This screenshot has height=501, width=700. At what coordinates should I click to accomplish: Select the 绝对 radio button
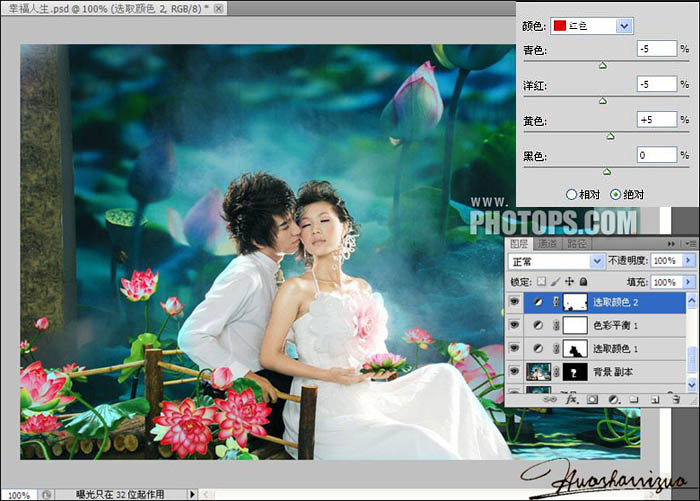point(615,194)
